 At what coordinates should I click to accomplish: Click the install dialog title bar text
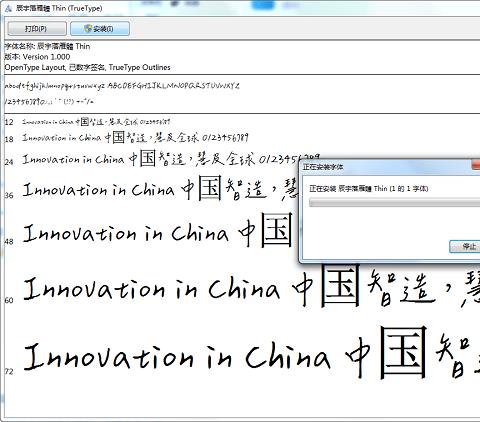pyautogui.click(x=322, y=167)
